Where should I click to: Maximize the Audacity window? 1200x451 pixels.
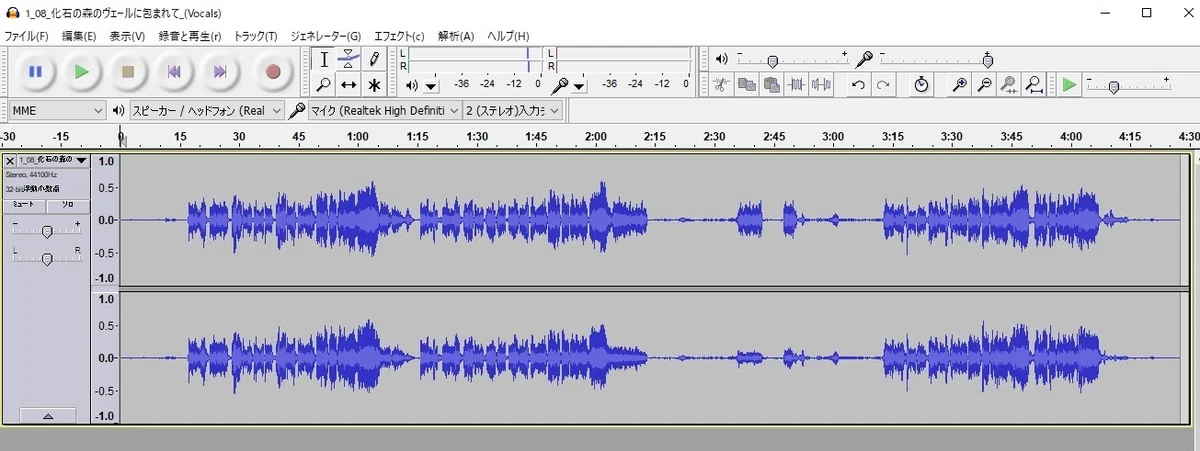coord(1147,13)
